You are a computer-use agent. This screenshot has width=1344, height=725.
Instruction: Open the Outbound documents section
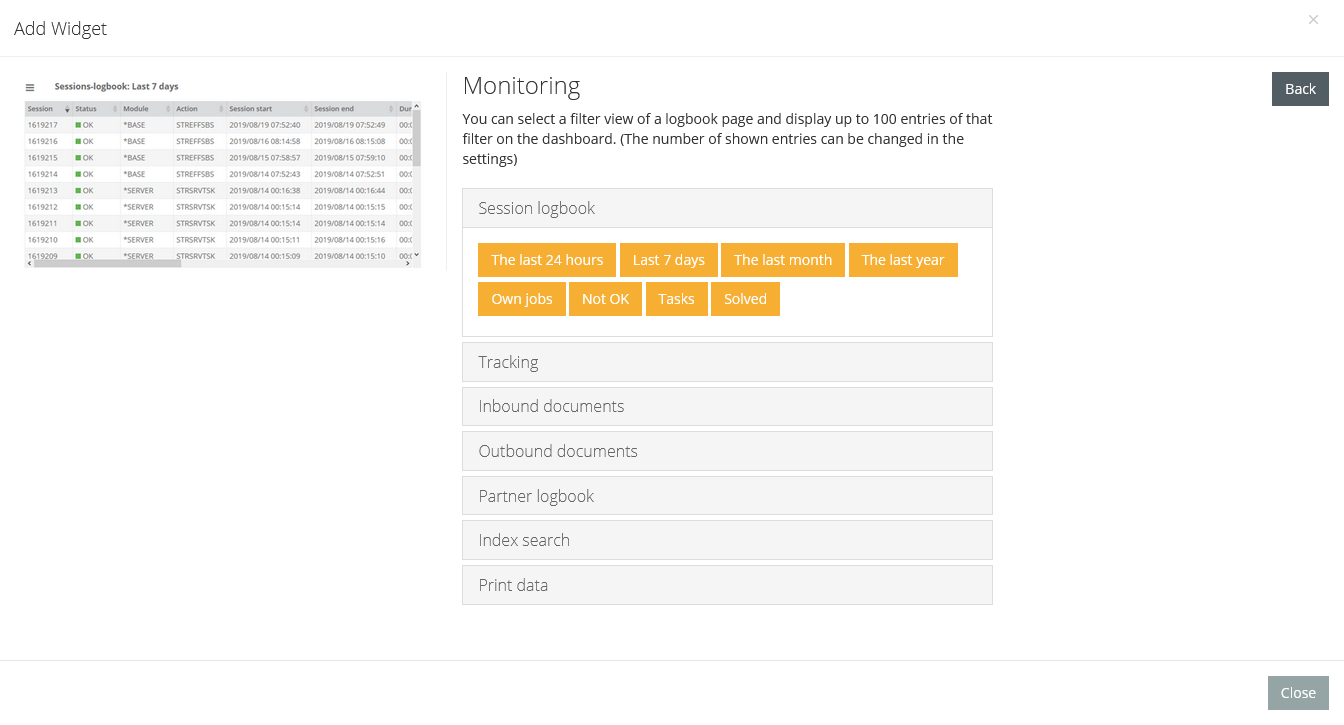click(x=727, y=451)
